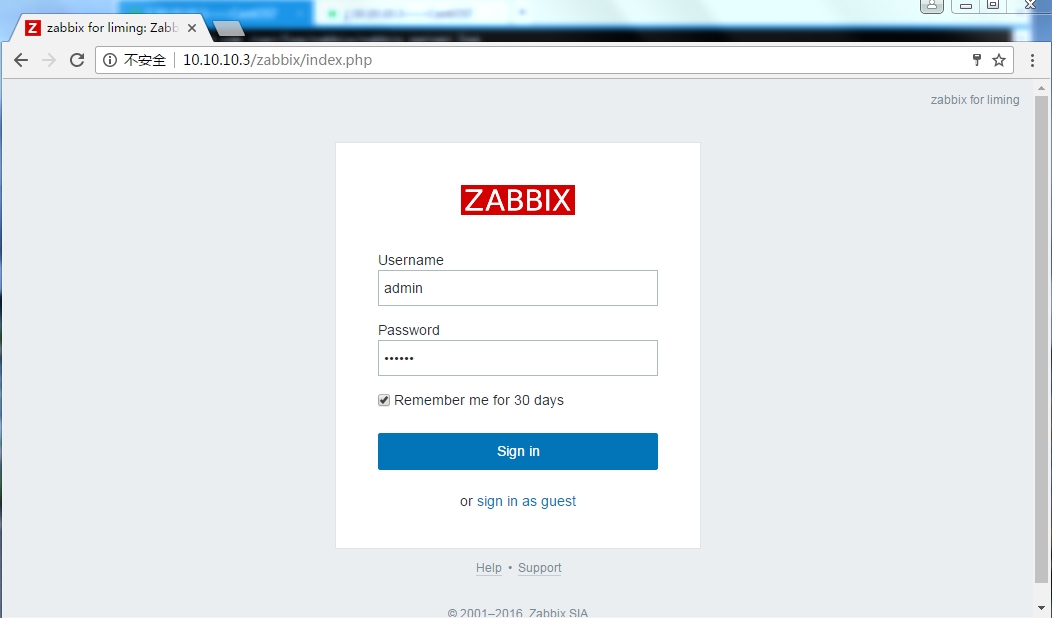Click the Sign in button
Viewport: 1052px width, 618px height.
coord(517,451)
